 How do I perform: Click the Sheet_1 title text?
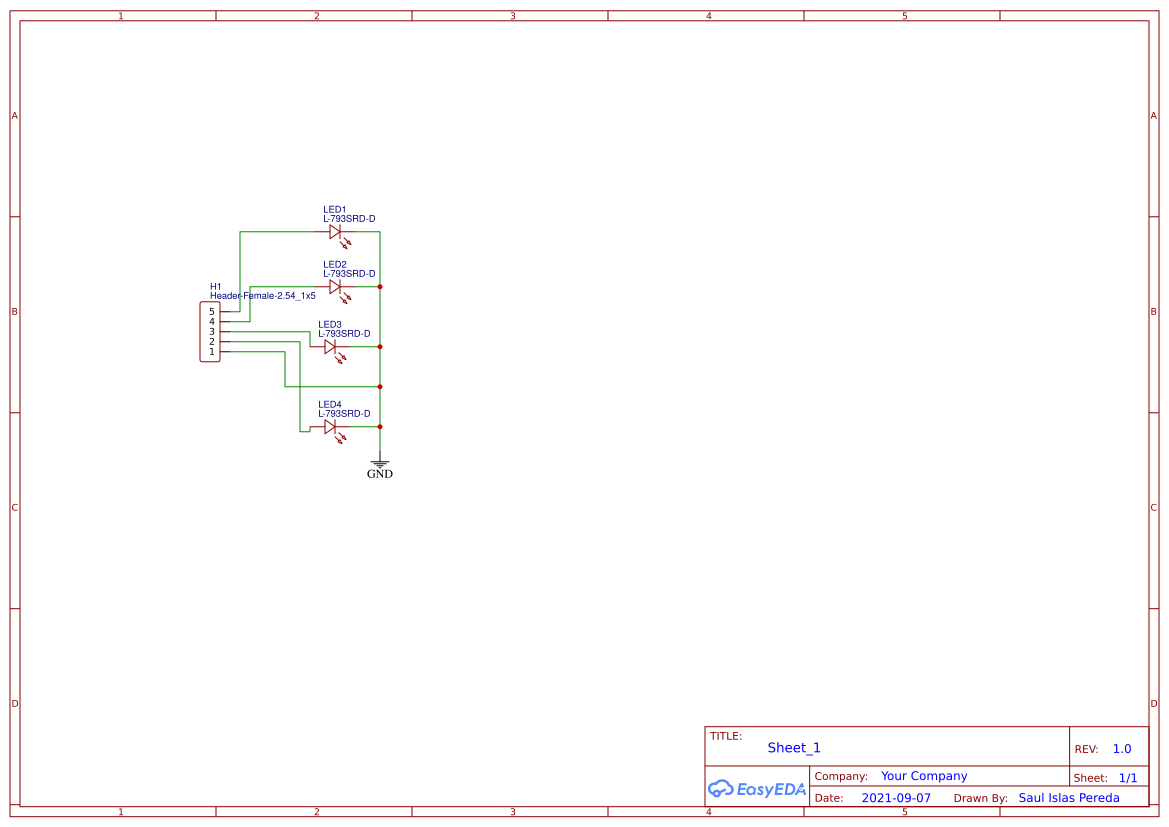coord(793,747)
